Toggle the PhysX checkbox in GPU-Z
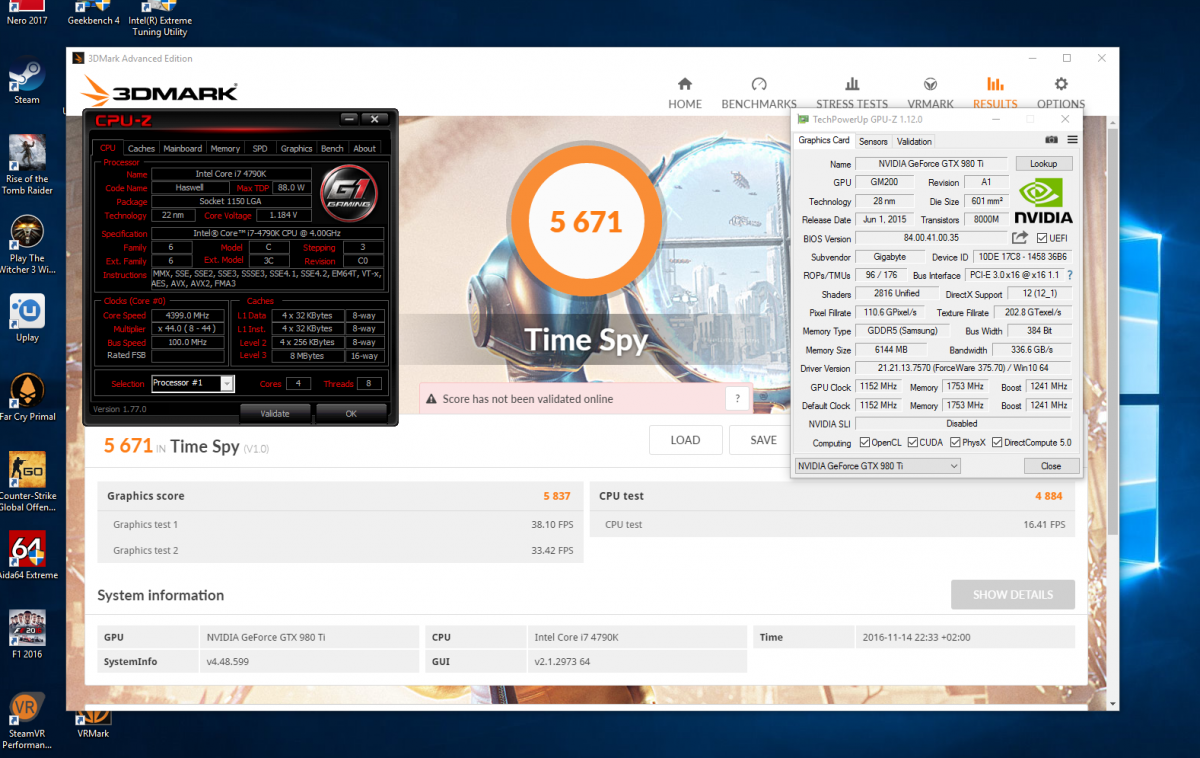This screenshot has width=1200, height=758. pyautogui.click(x=954, y=443)
